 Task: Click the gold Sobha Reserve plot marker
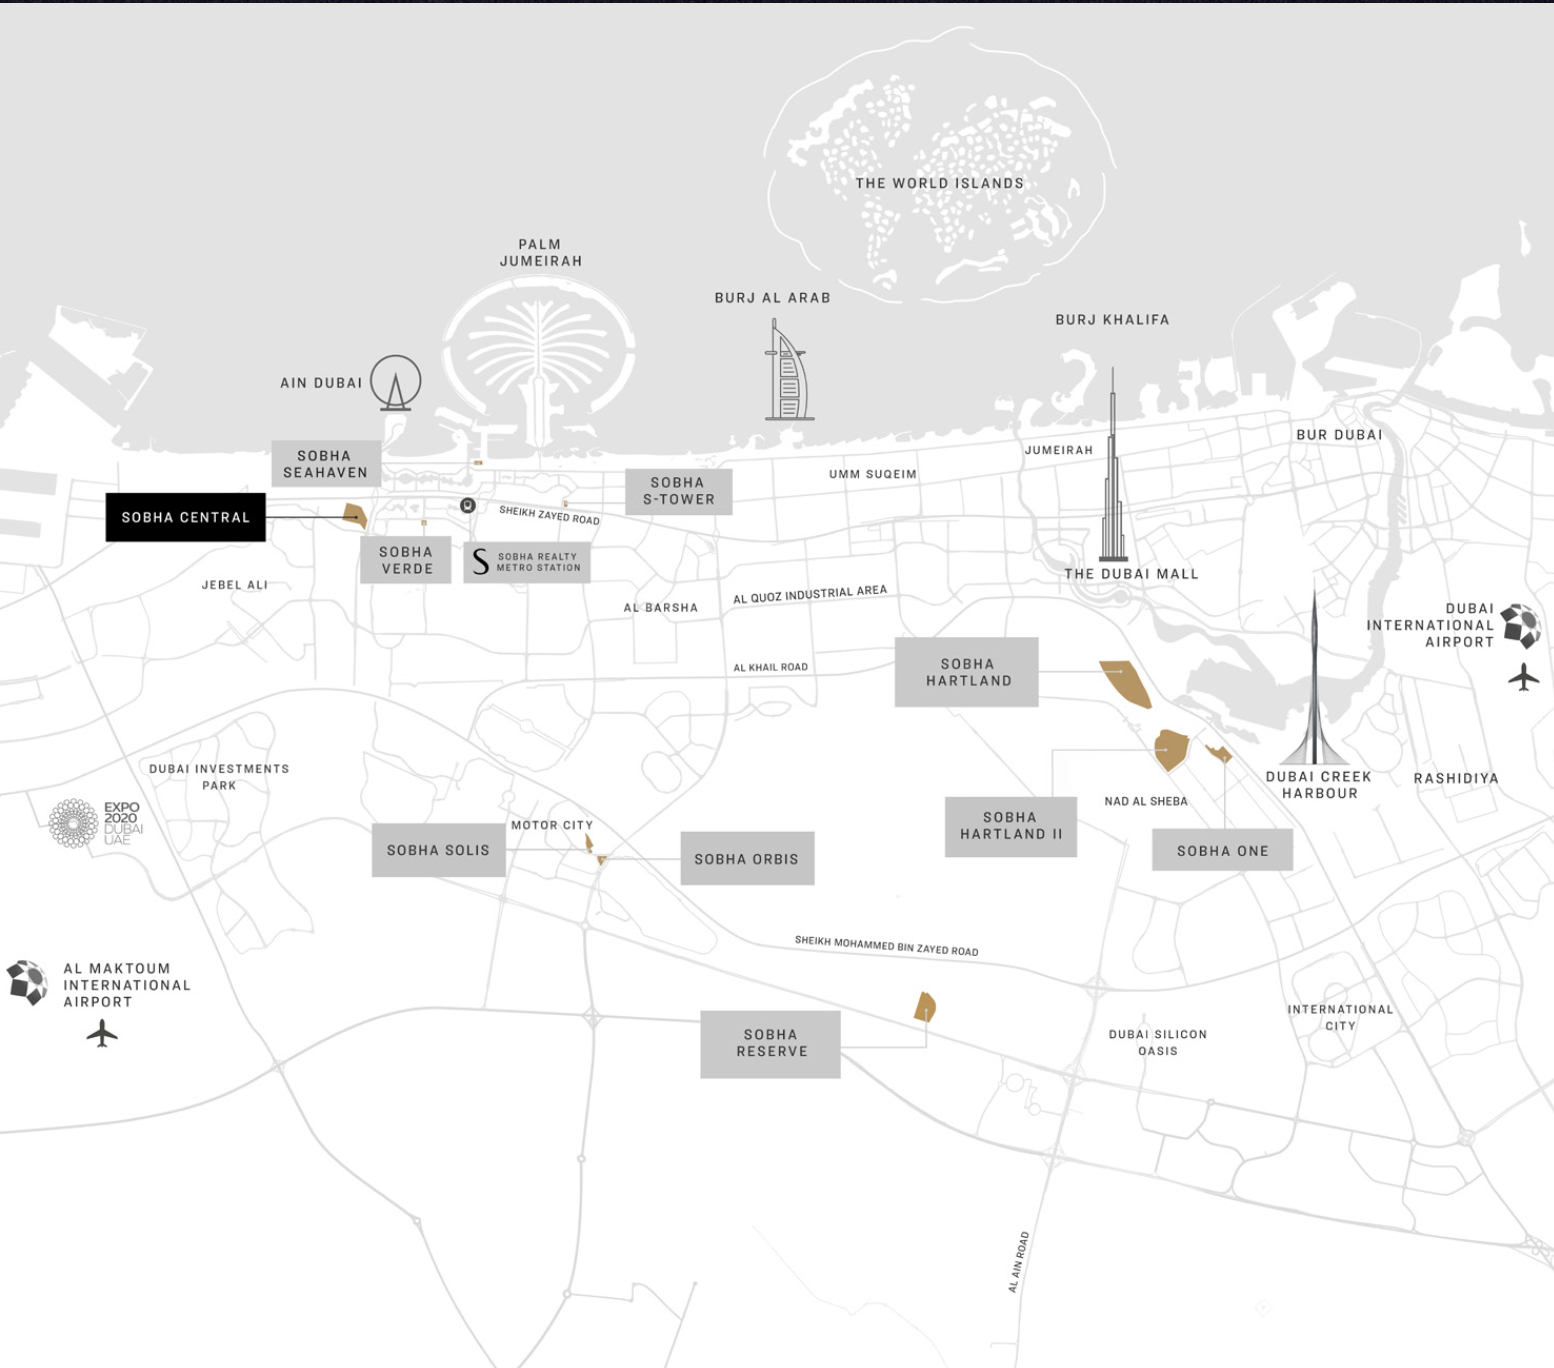tap(925, 1007)
